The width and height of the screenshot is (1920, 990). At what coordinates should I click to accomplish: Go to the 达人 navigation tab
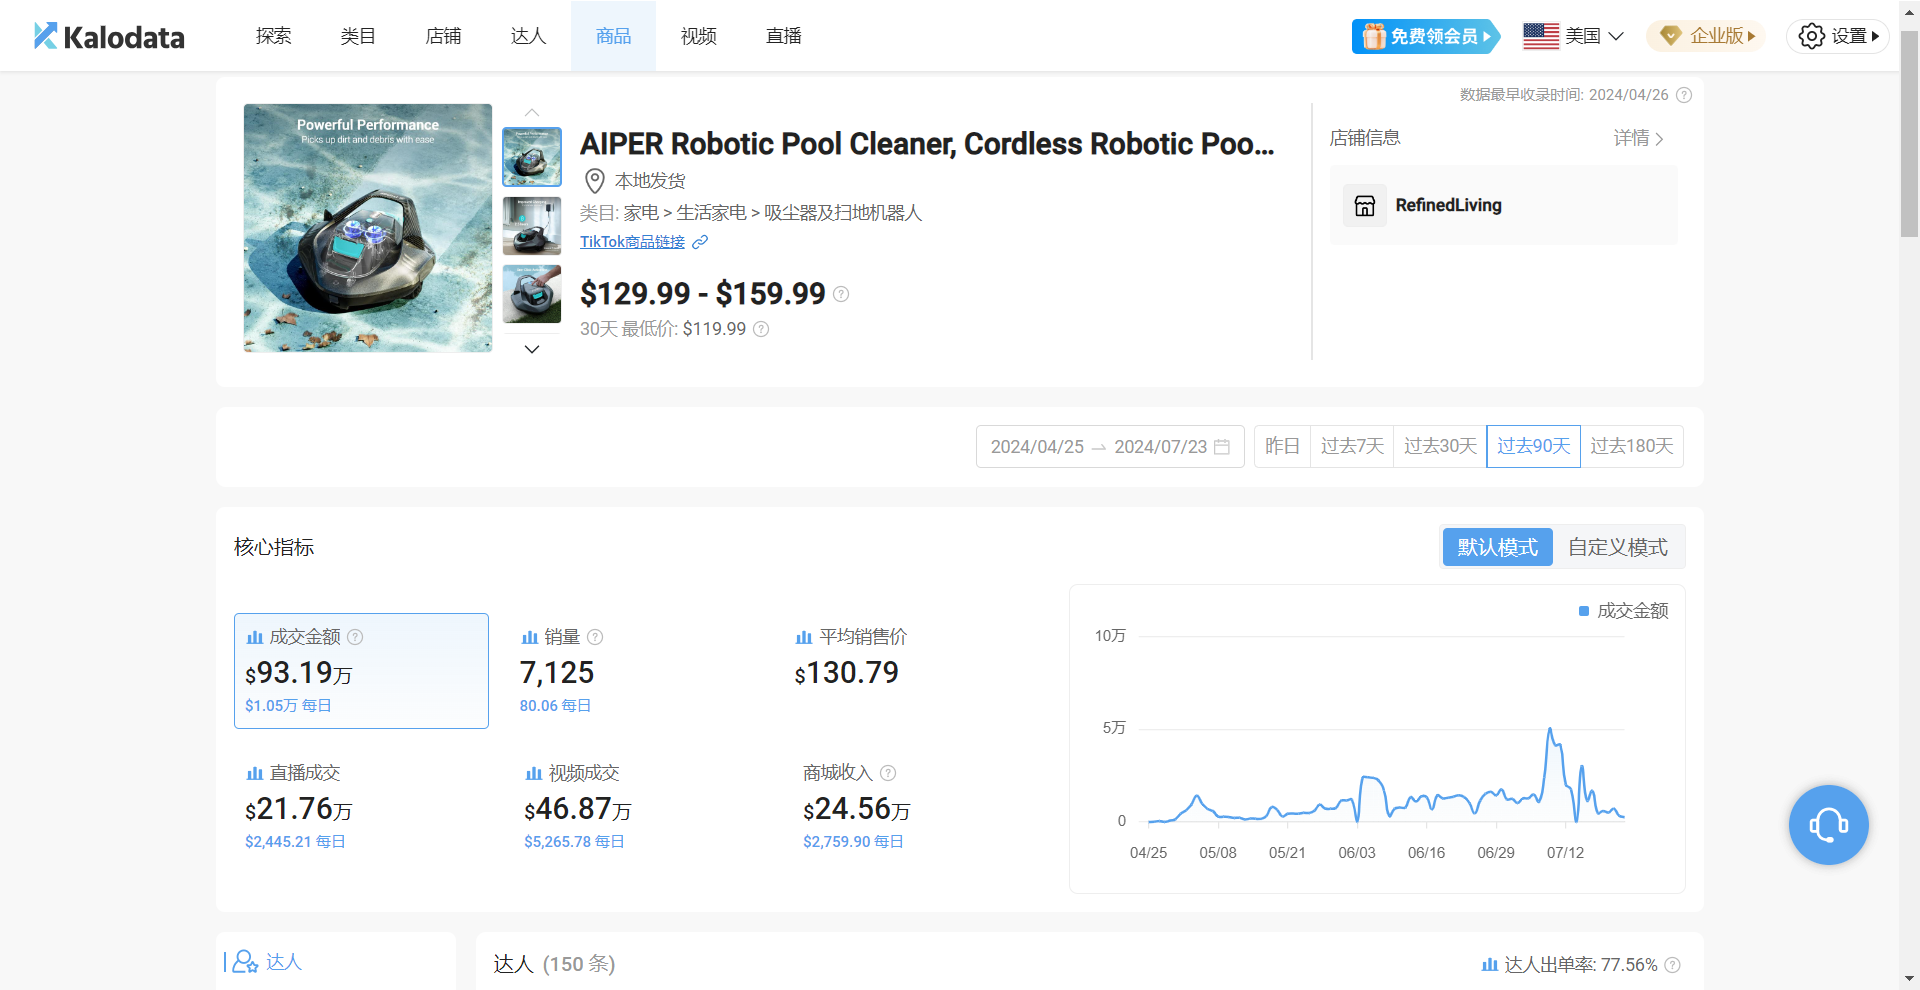(x=528, y=36)
